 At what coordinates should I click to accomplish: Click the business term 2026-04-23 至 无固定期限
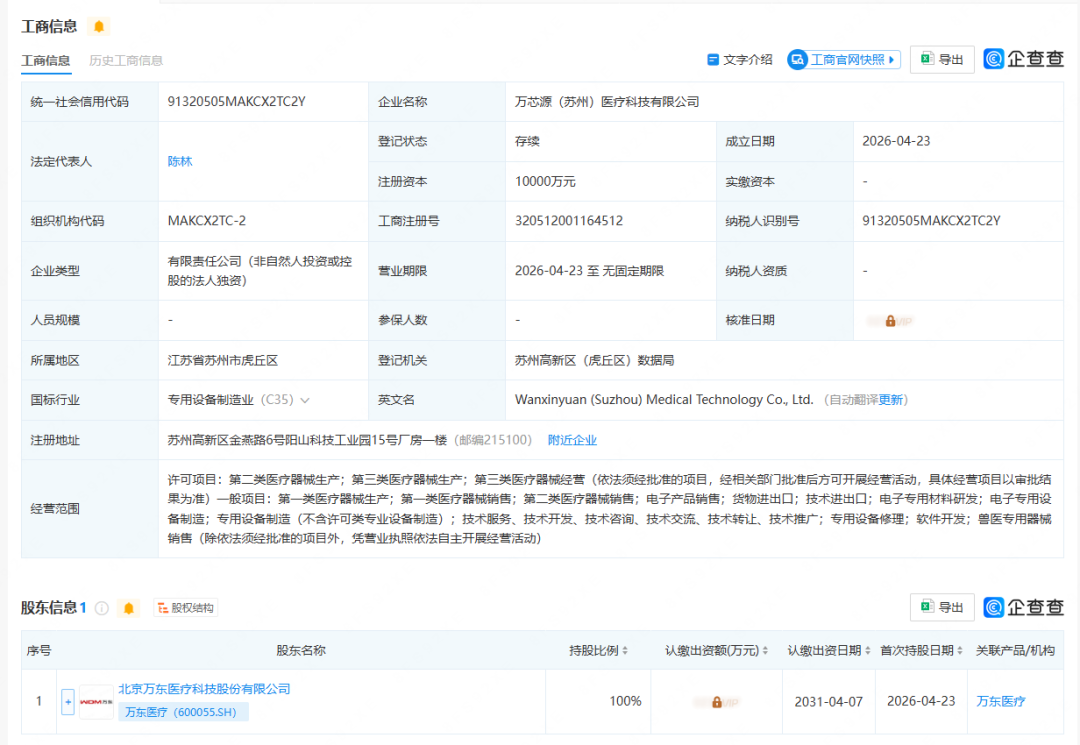589,271
